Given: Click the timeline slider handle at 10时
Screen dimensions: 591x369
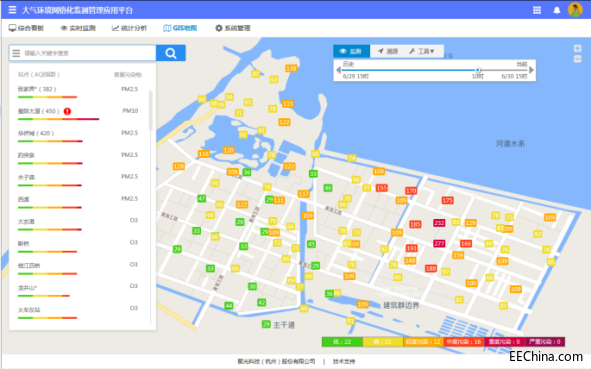Looking at the screenshot, I should click(x=478, y=70).
